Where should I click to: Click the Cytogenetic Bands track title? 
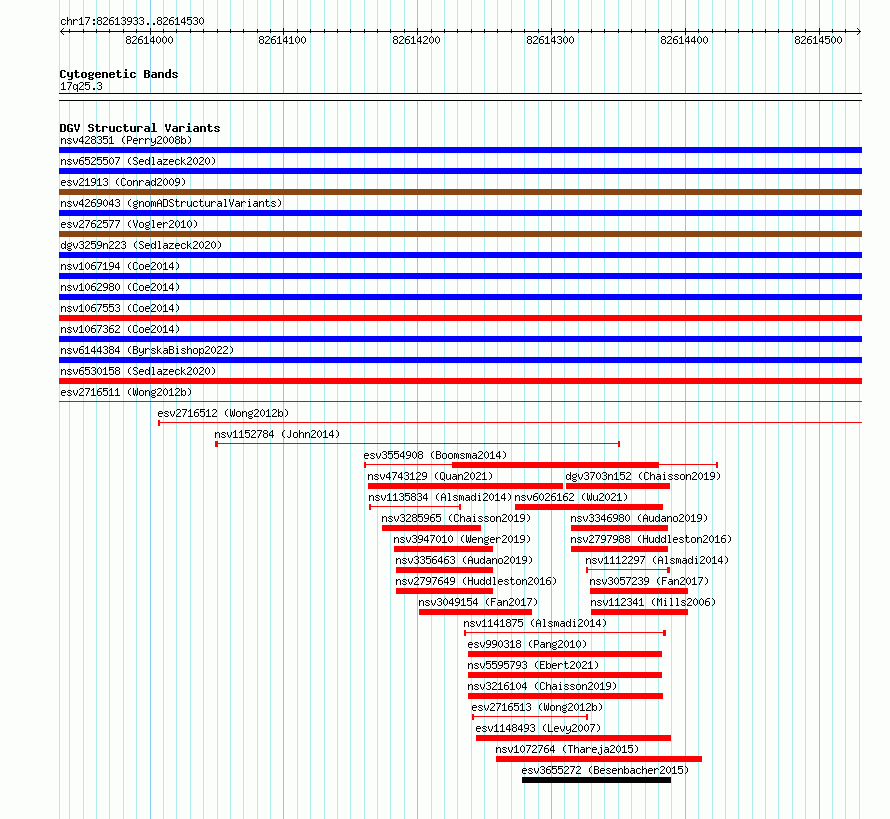[119, 74]
